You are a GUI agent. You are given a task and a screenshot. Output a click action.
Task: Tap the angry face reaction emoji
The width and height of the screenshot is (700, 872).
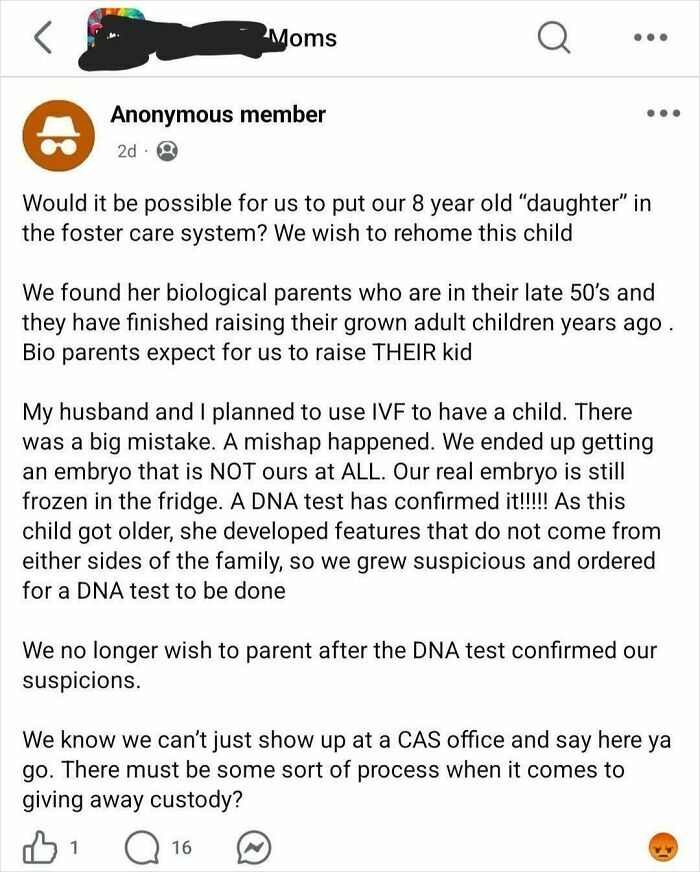(x=665, y=846)
